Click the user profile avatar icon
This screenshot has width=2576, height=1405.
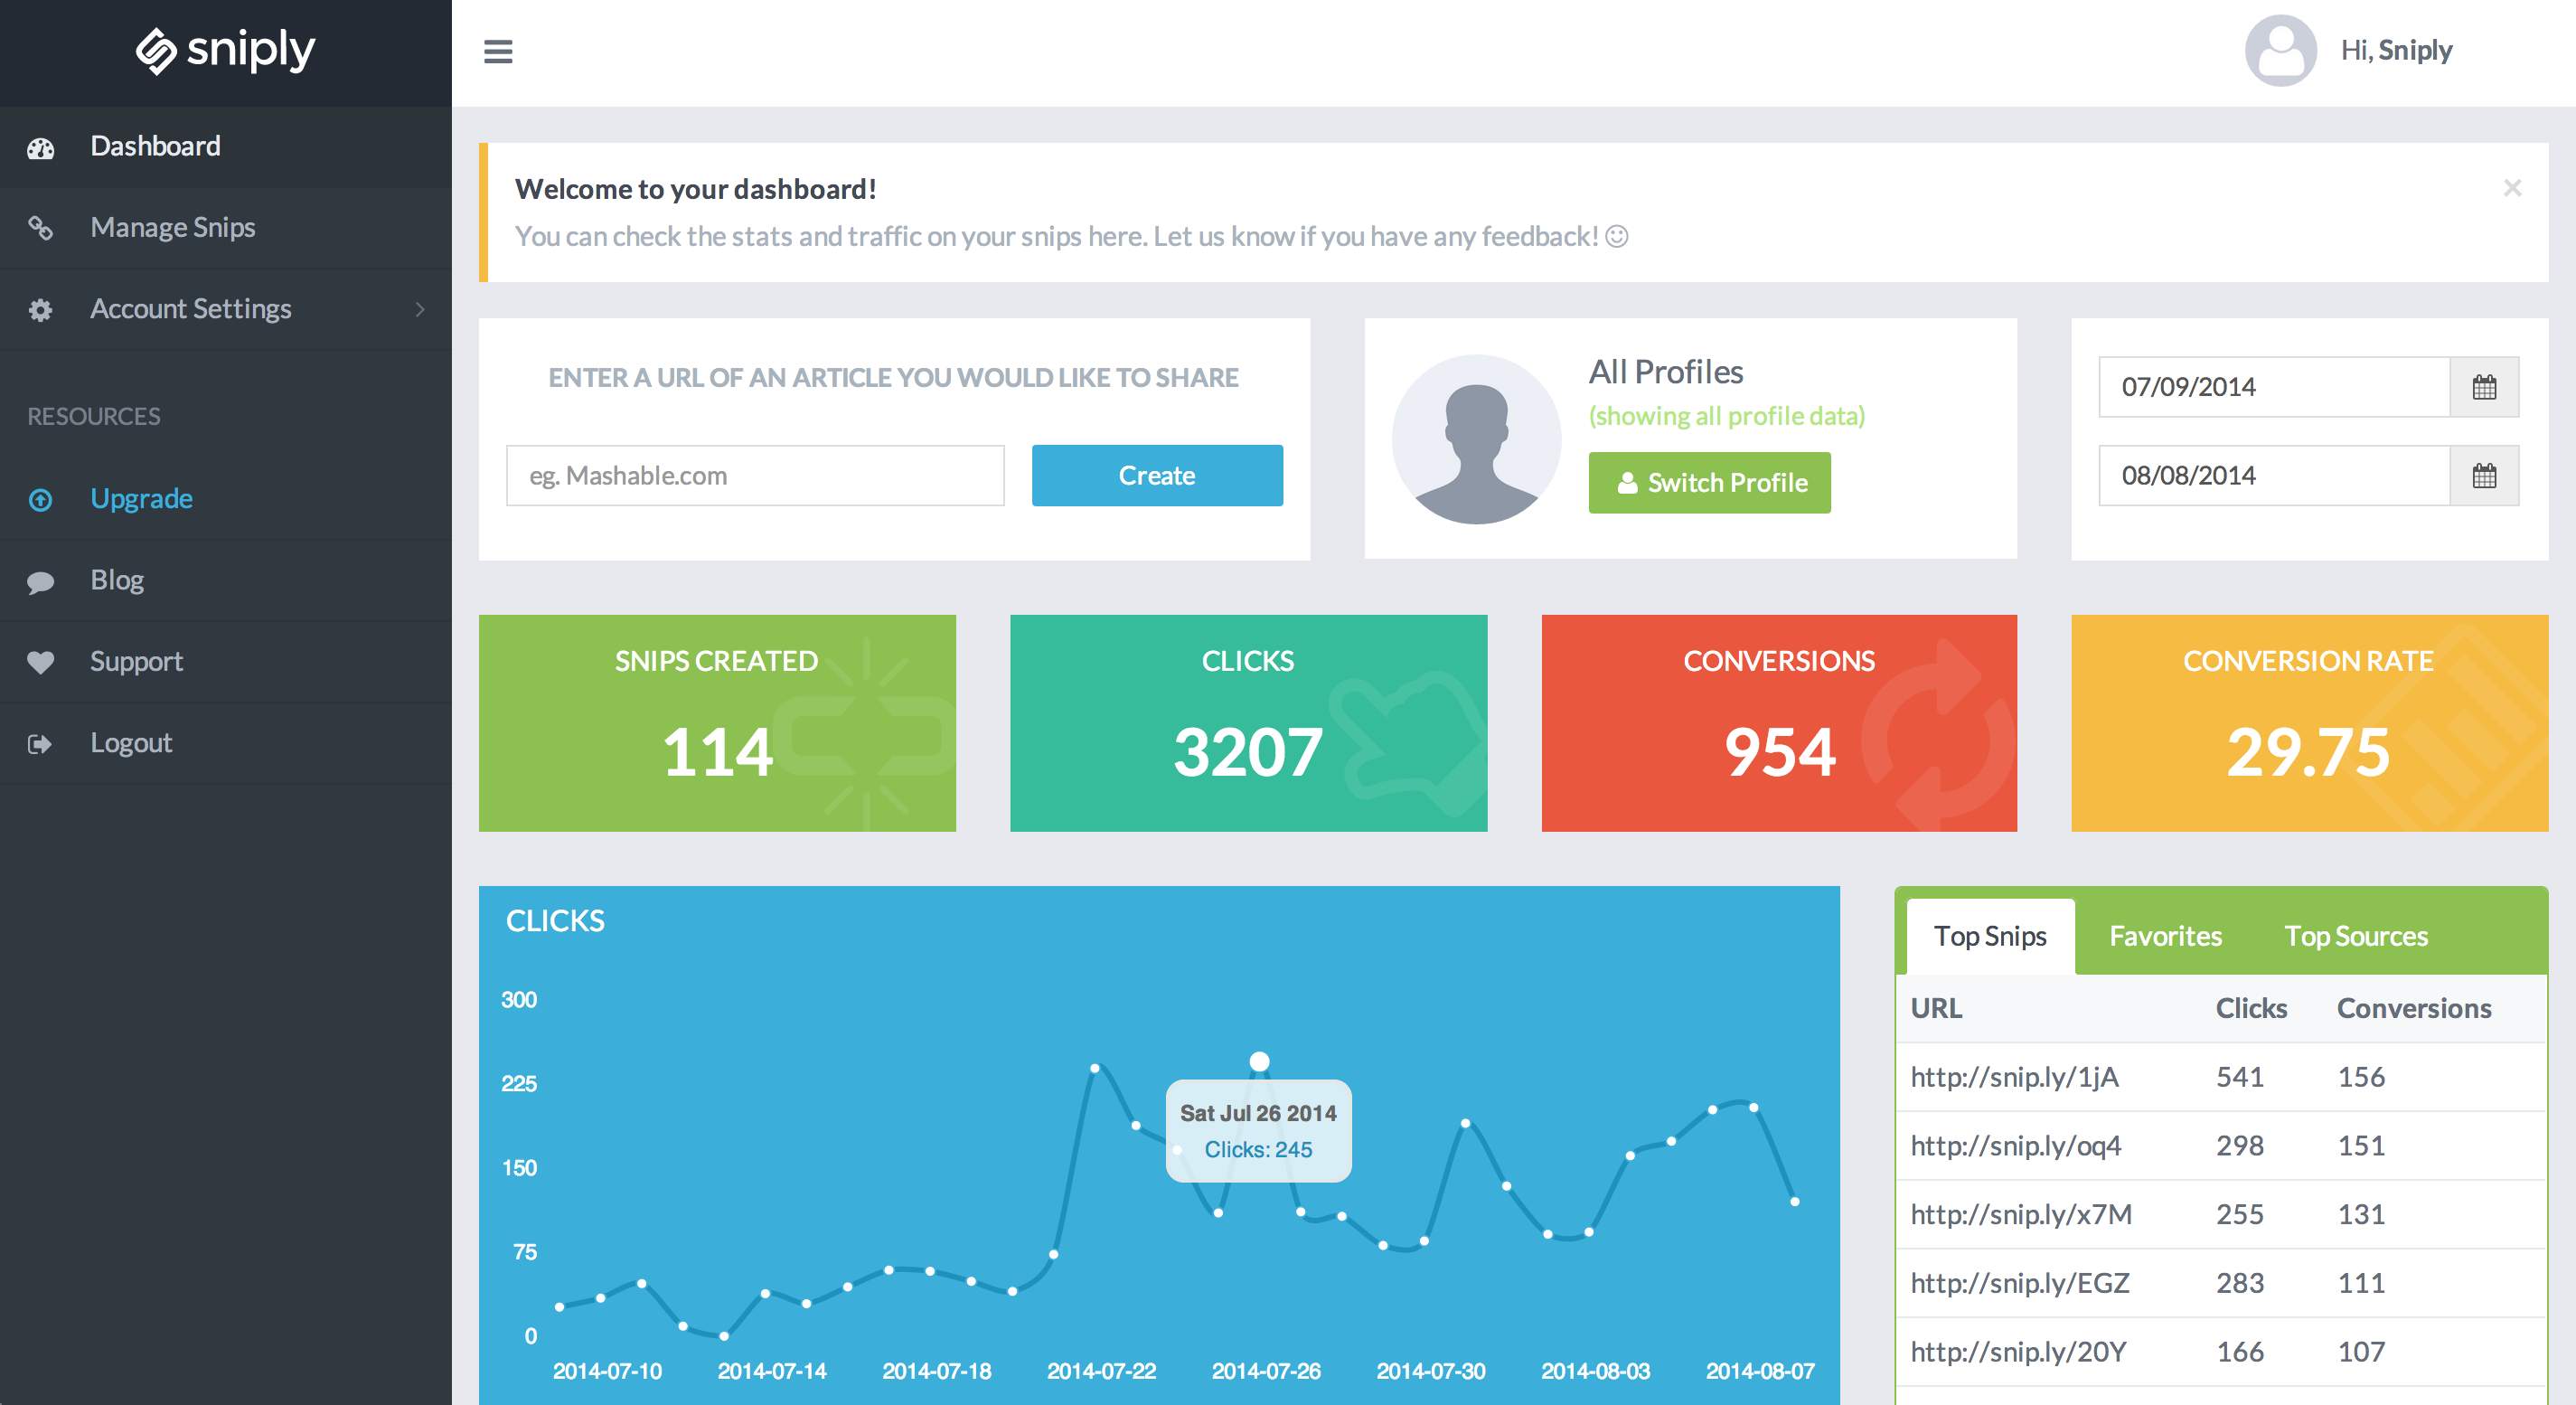coord(2279,49)
